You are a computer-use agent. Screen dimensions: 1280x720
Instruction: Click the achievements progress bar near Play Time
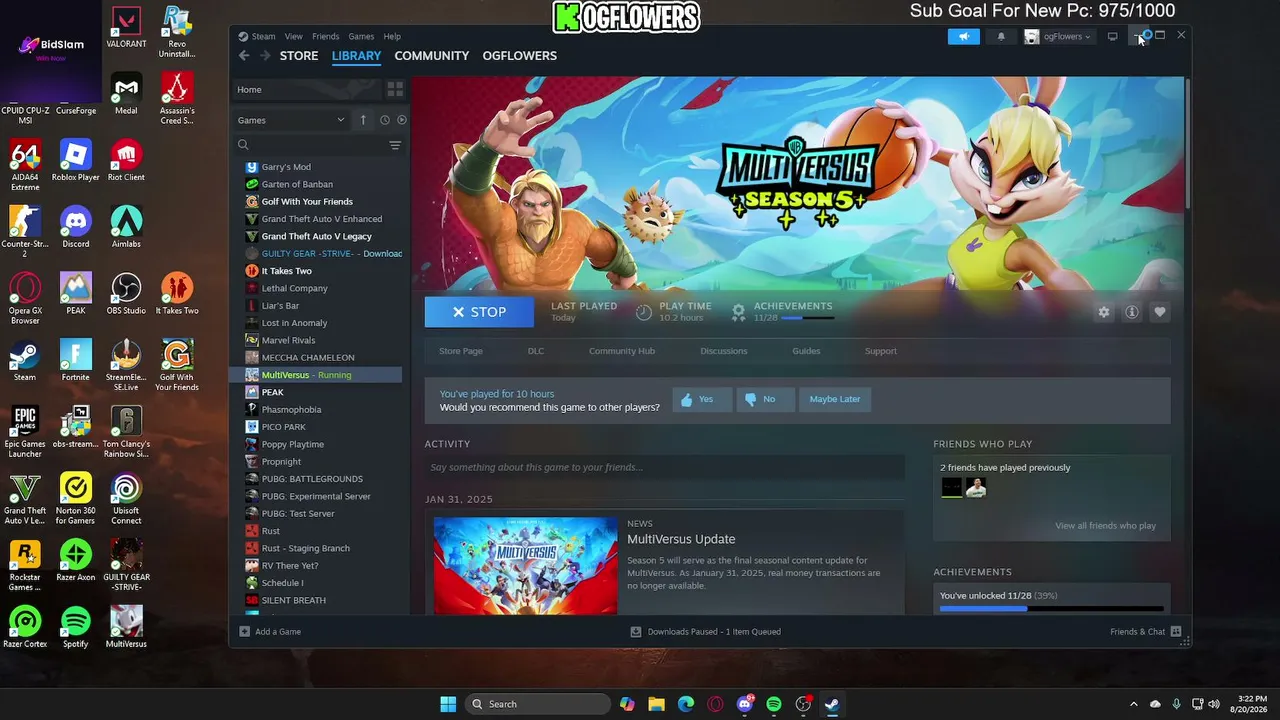(x=808, y=318)
